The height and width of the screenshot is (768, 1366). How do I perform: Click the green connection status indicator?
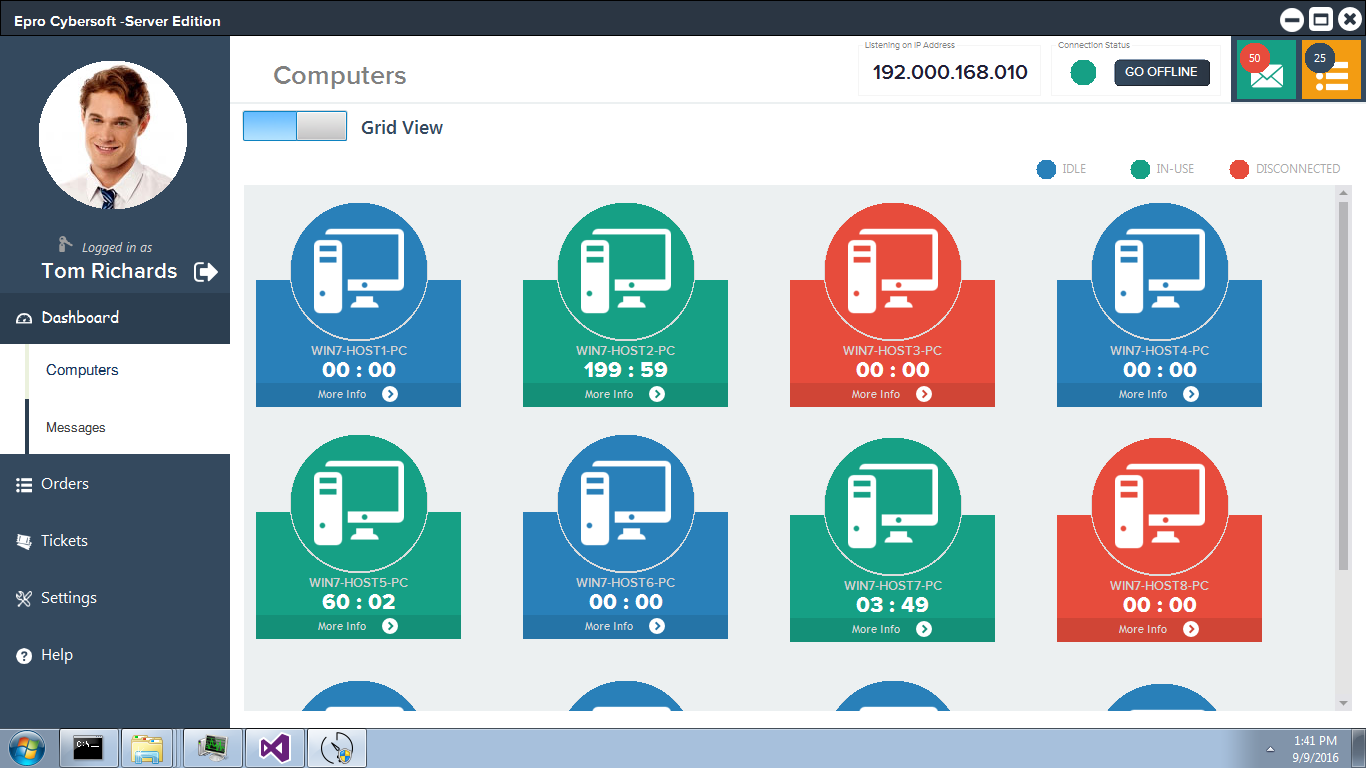[x=1083, y=72]
